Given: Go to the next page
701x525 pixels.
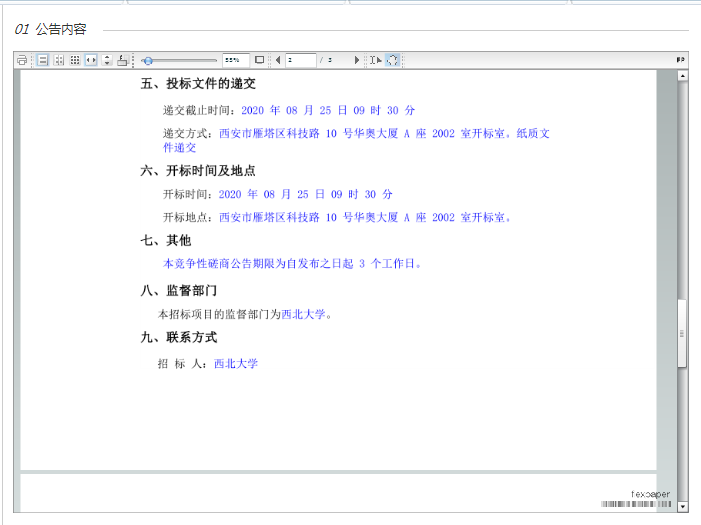Looking at the screenshot, I should click(357, 60).
